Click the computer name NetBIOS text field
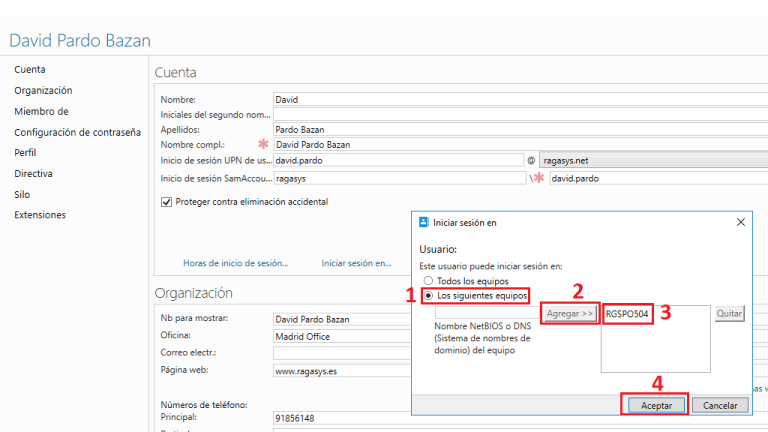 point(478,313)
